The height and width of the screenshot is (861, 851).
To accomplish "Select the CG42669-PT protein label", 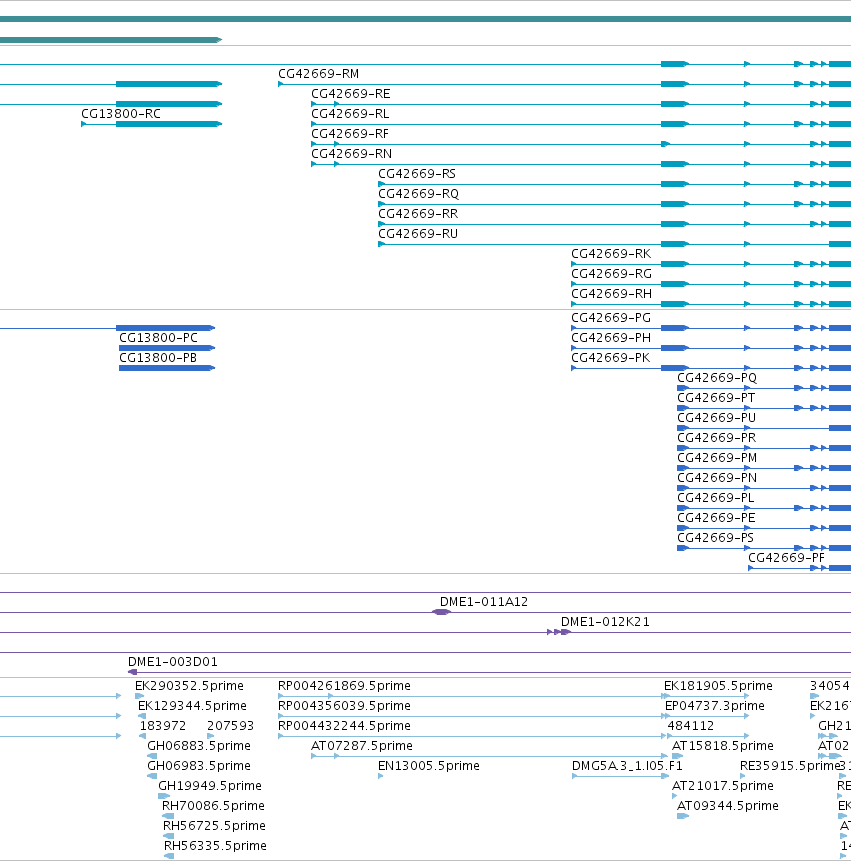I will click(716, 398).
